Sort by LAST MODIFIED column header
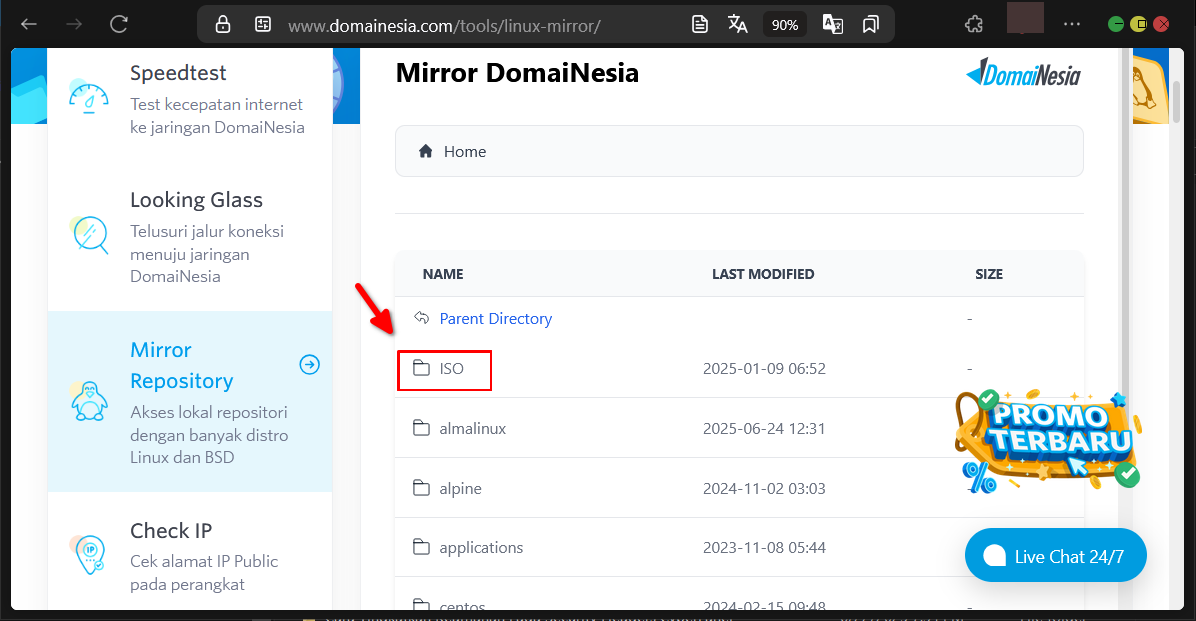 tap(763, 274)
